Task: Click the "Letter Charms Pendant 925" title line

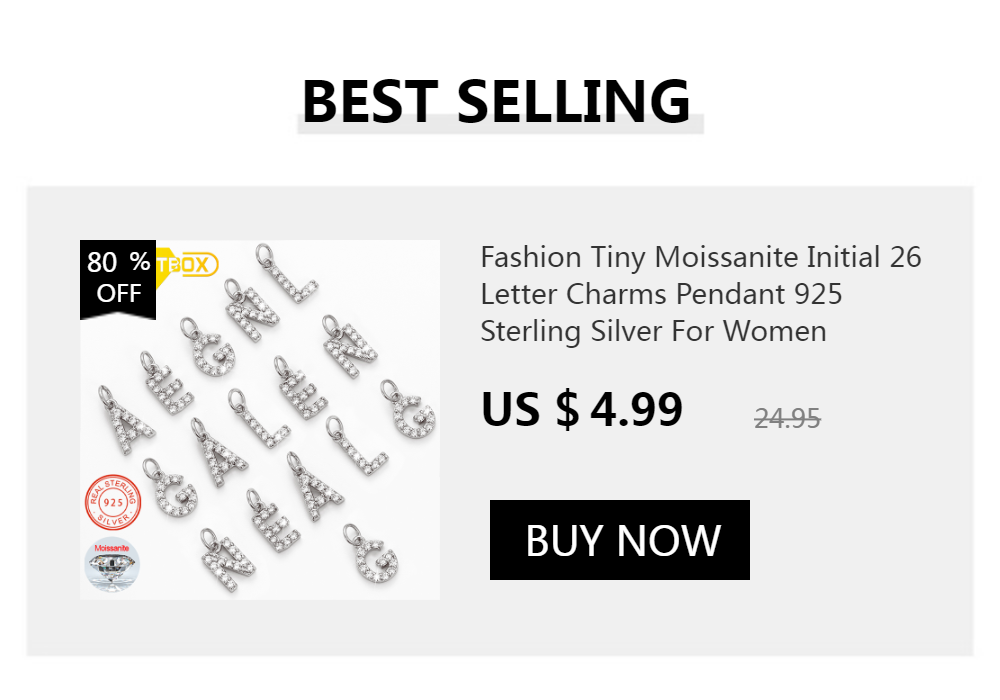Action: pos(661,295)
